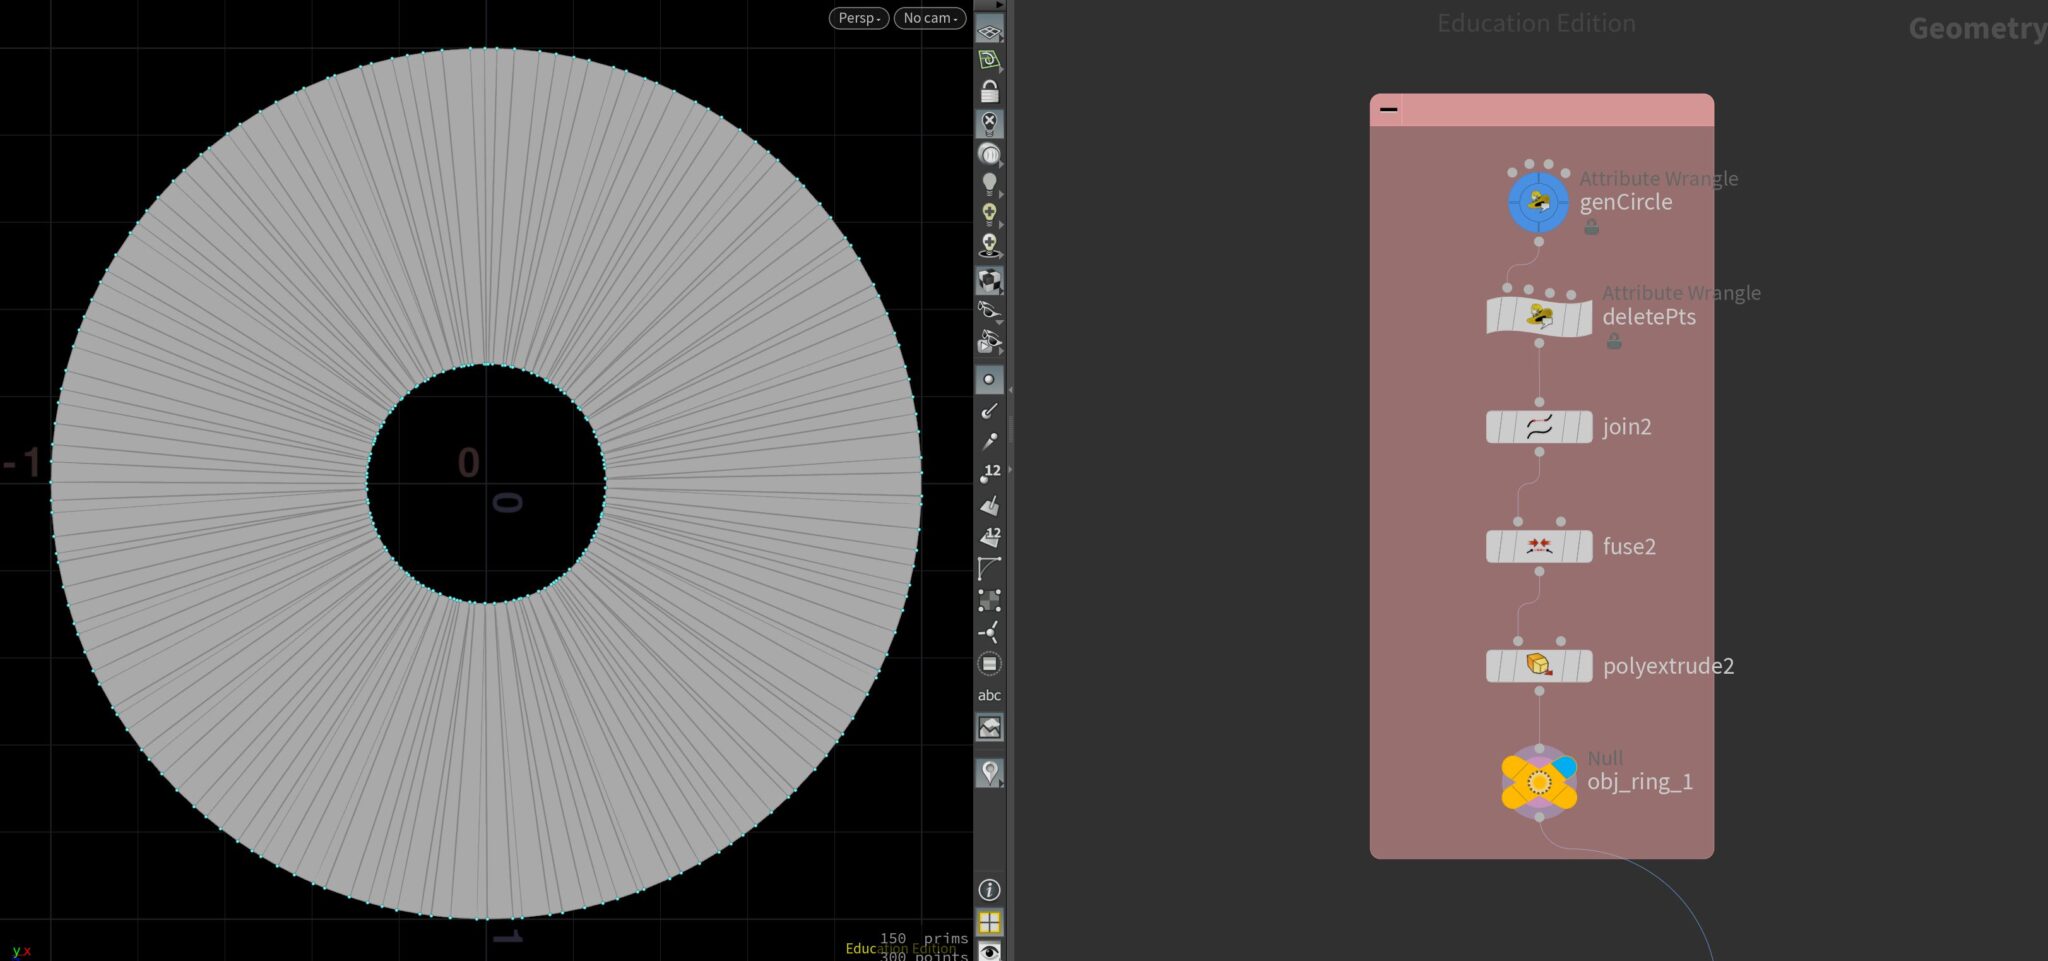Toggle the reference plane grid icon
This screenshot has width=2048, height=961.
(989, 30)
